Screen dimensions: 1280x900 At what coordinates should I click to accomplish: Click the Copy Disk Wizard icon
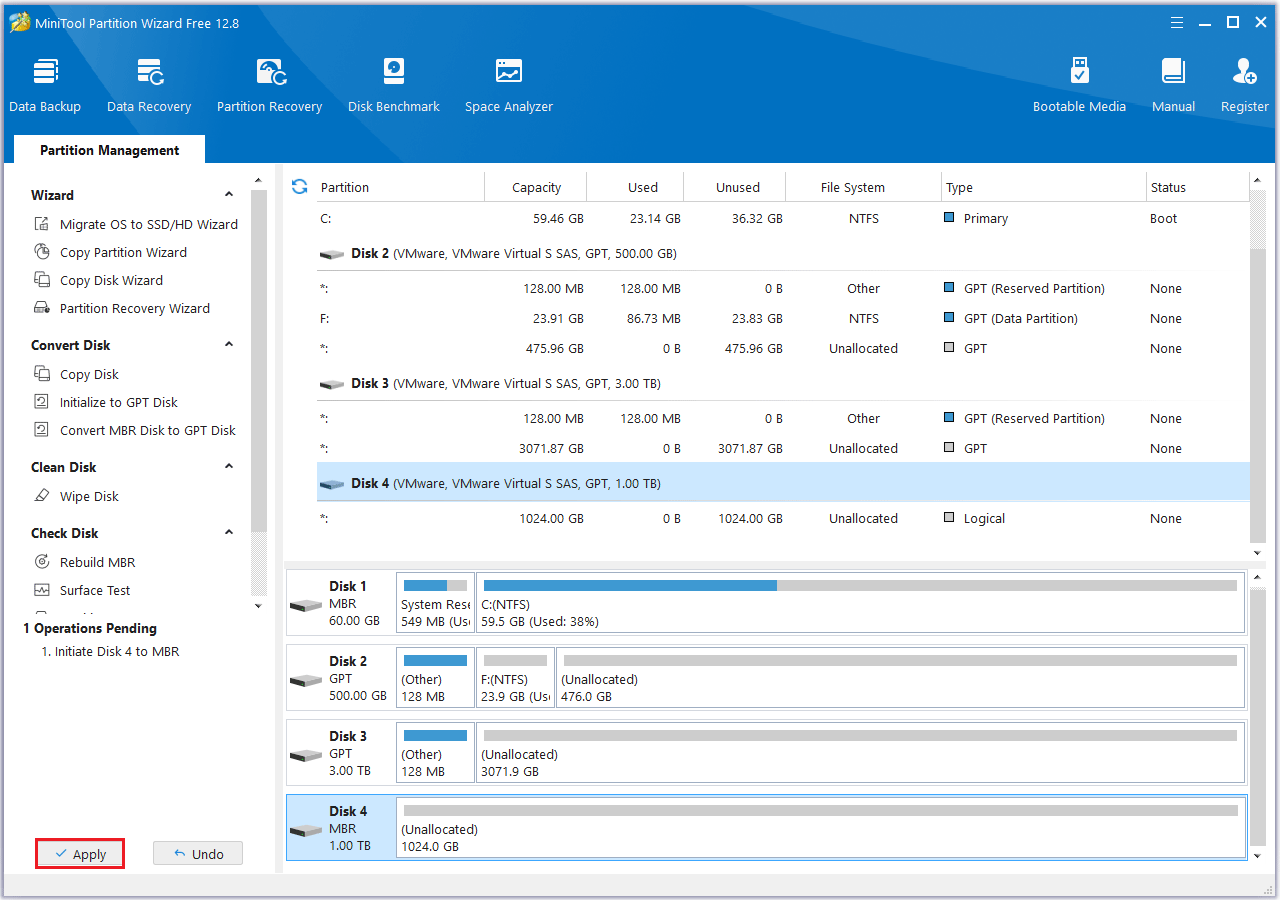click(42, 280)
